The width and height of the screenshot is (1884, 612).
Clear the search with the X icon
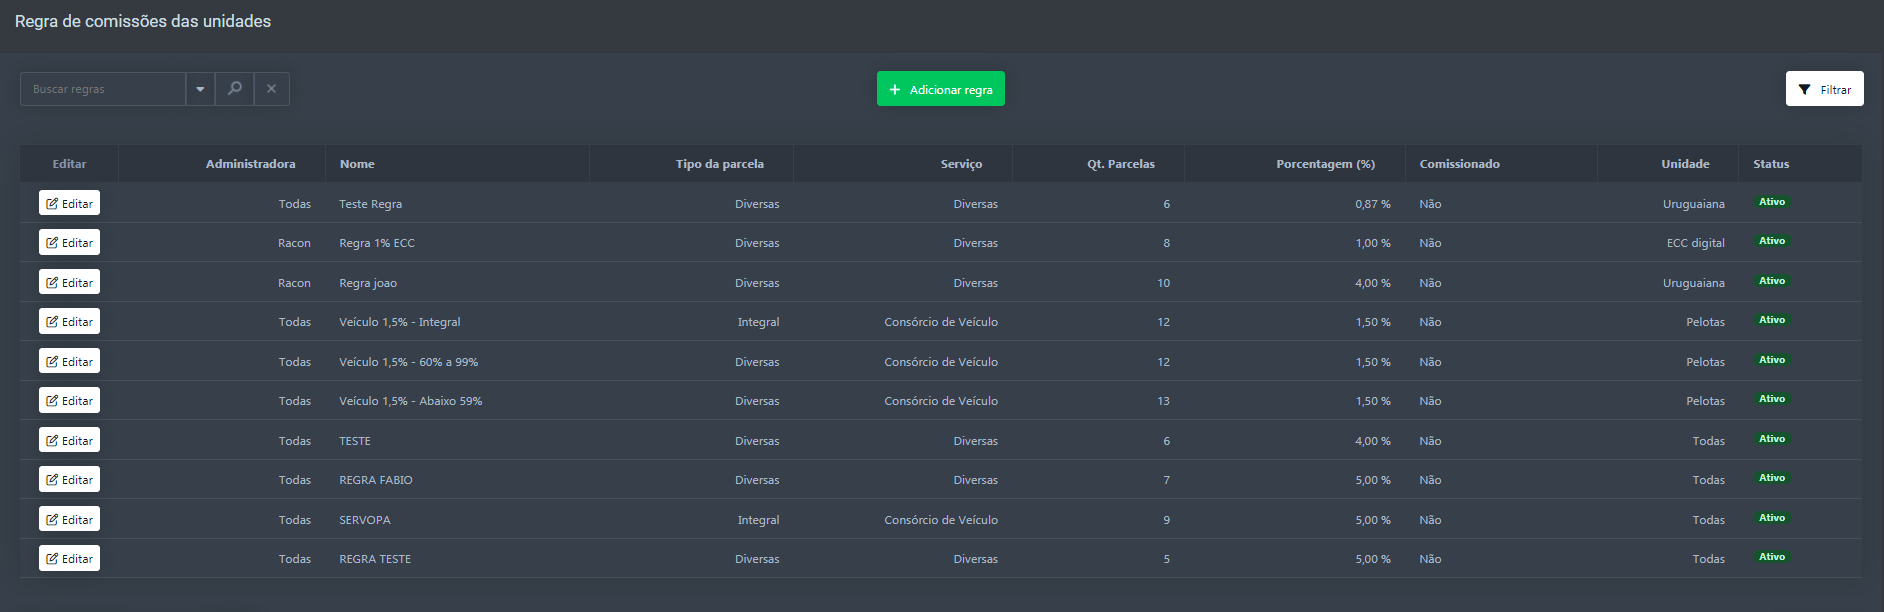tap(271, 89)
